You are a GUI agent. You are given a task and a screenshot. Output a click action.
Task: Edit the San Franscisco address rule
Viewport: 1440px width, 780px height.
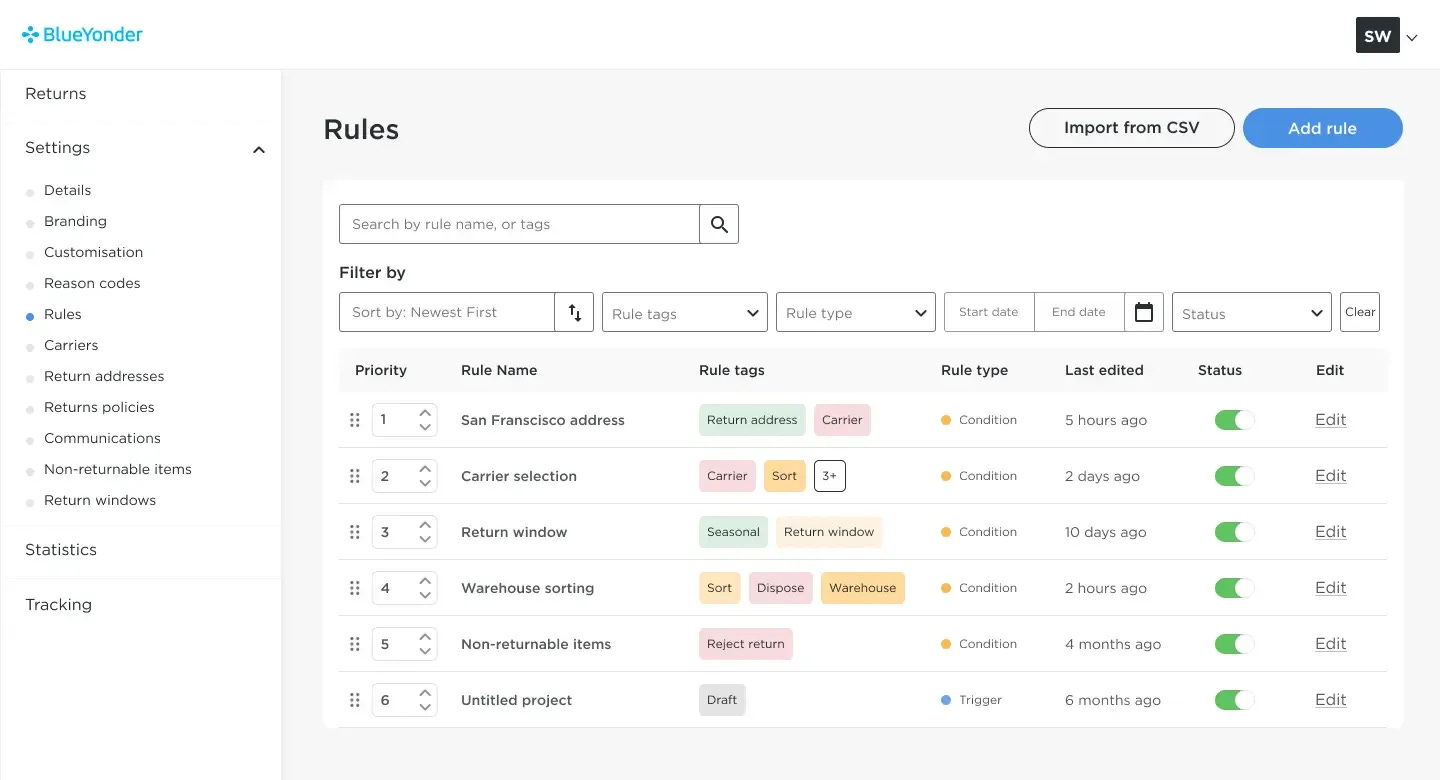coord(1331,420)
